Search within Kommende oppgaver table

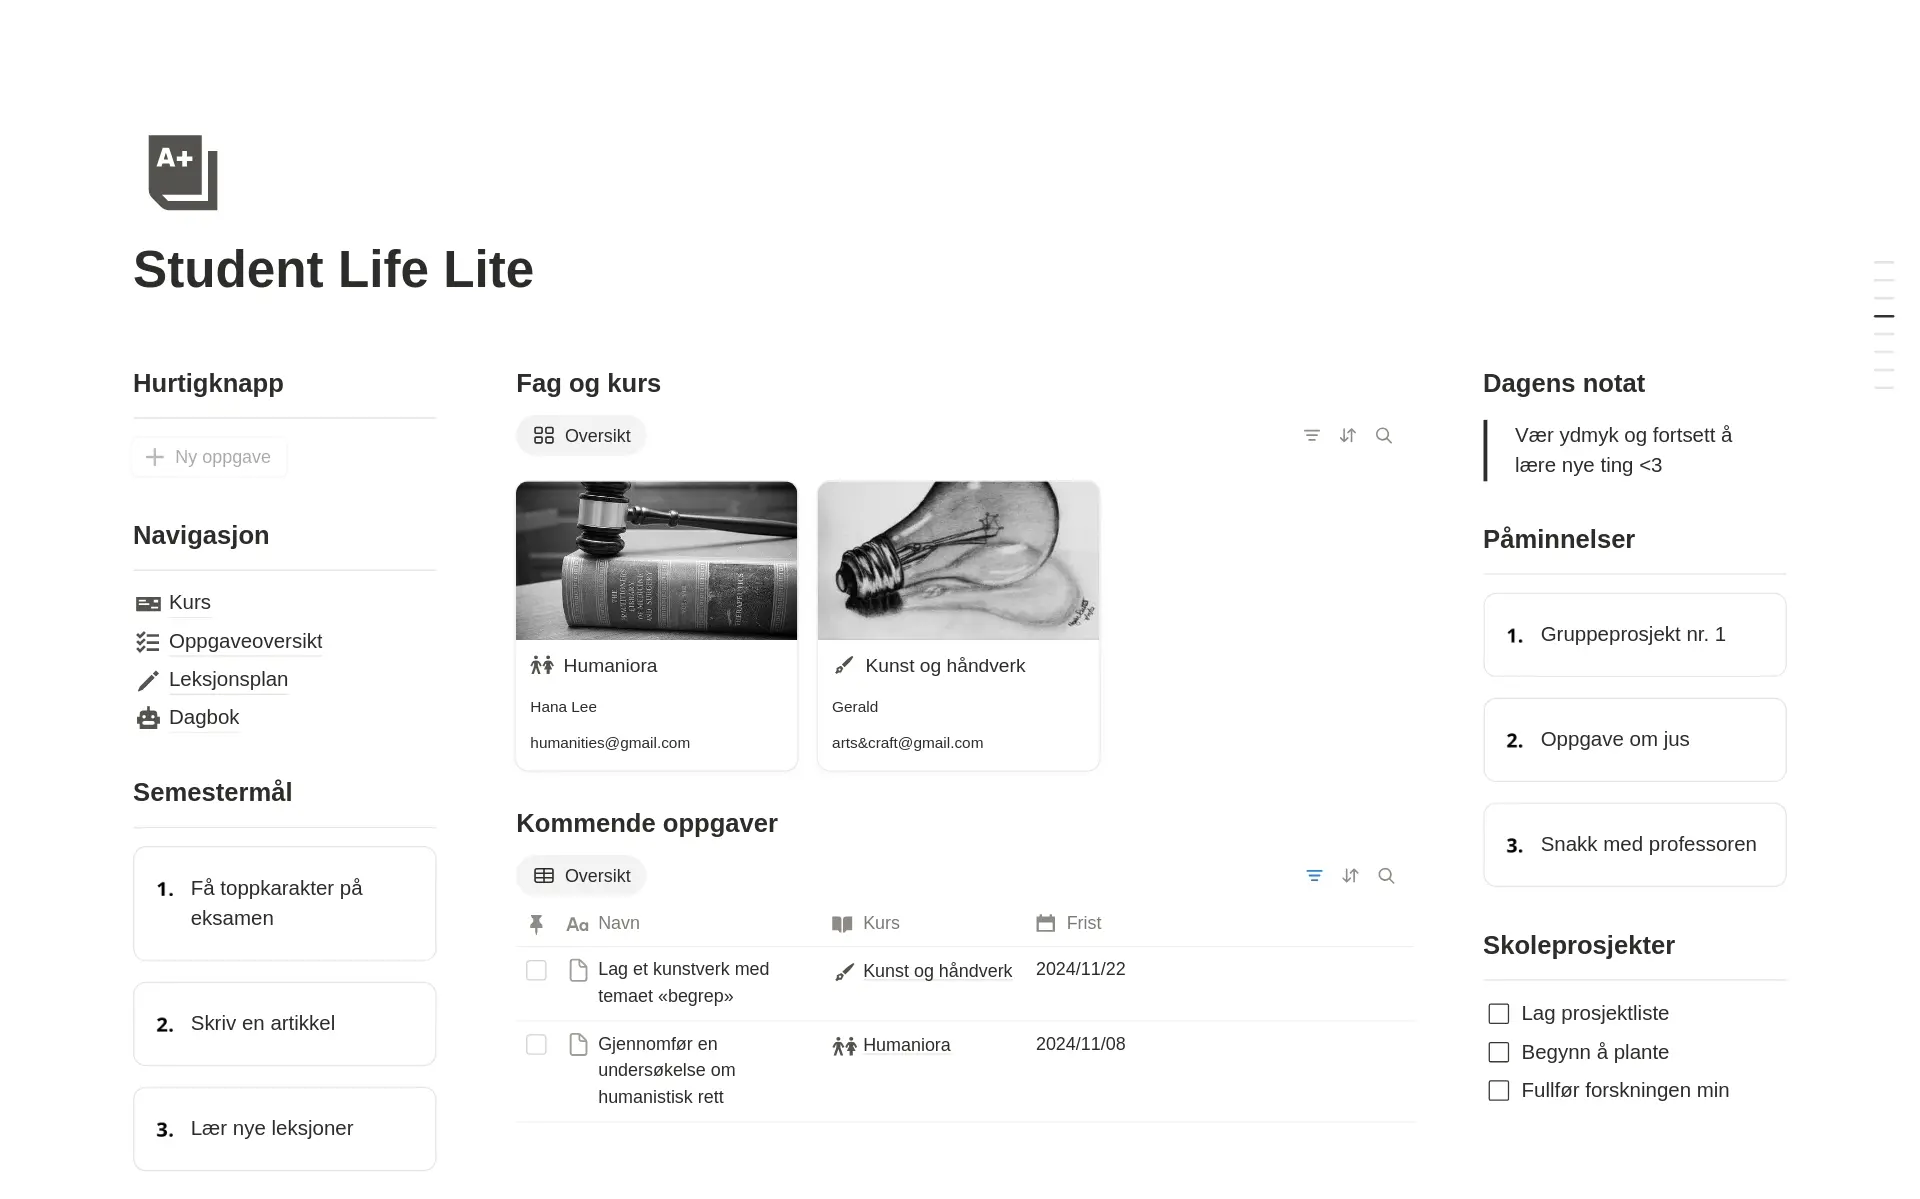click(x=1386, y=876)
